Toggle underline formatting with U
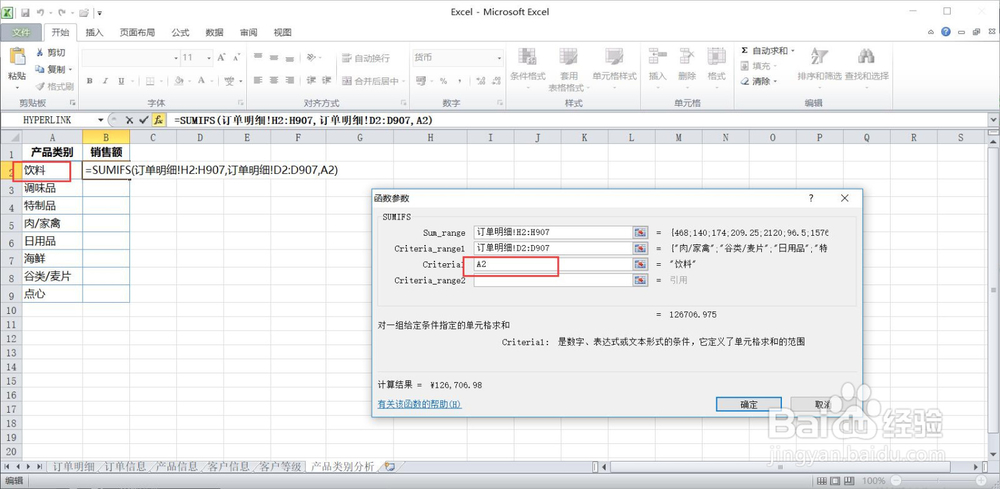 [121, 81]
